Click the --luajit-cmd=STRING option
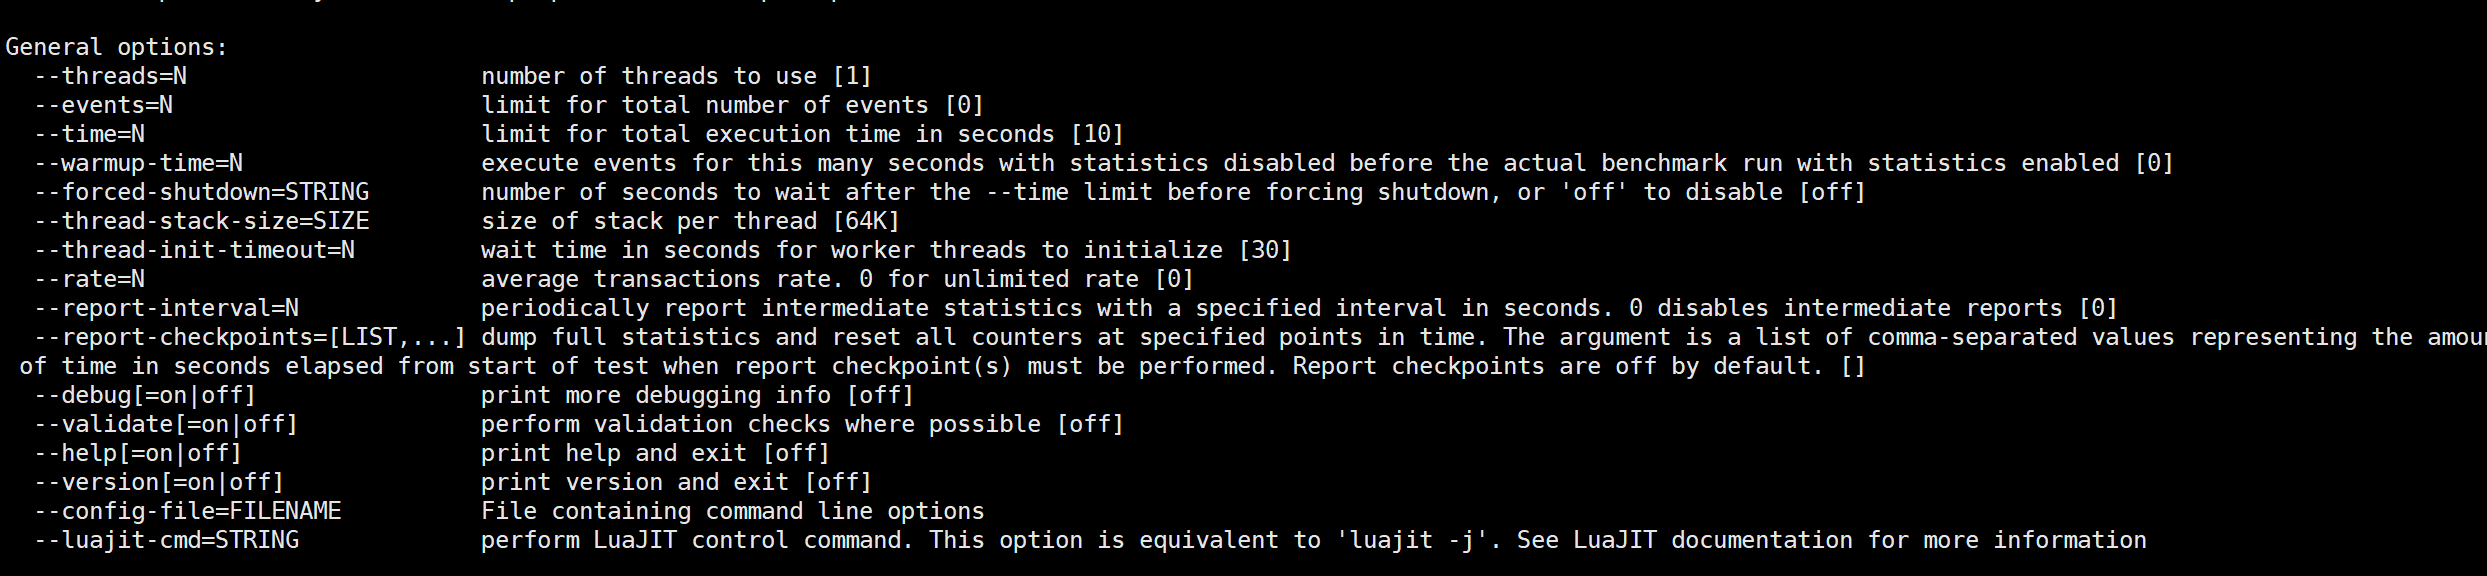The height and width of the screenshot is (576, 2487). tap(166, 540)
